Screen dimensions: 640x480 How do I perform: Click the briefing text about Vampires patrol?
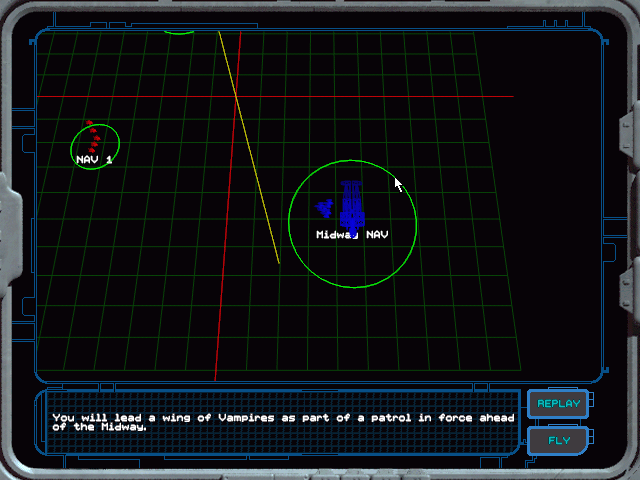click(x=283, y=422)
